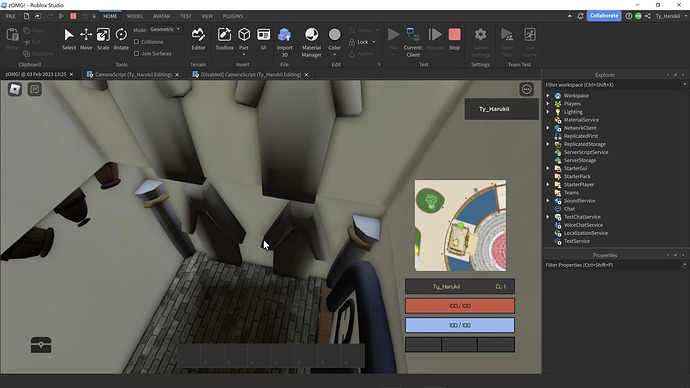
Task: Click the blue 100 / 100 mana bar
Action: coord(459,325)
